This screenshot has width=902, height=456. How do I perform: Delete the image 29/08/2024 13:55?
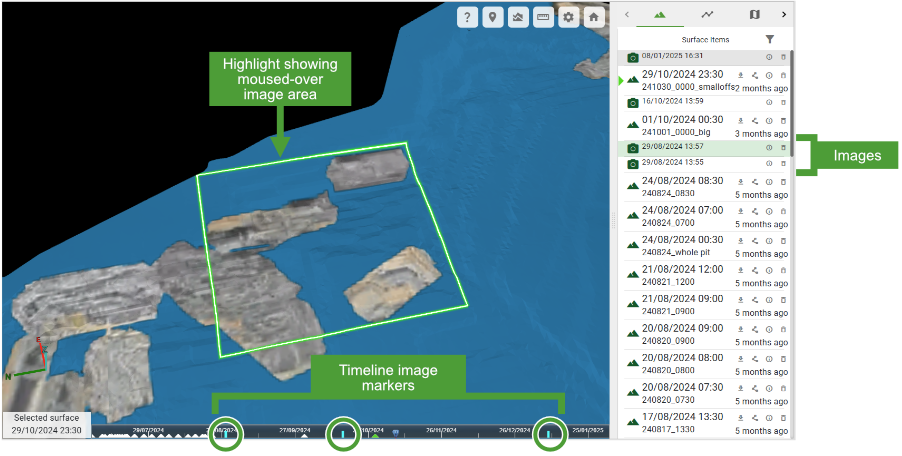(783, 163)
